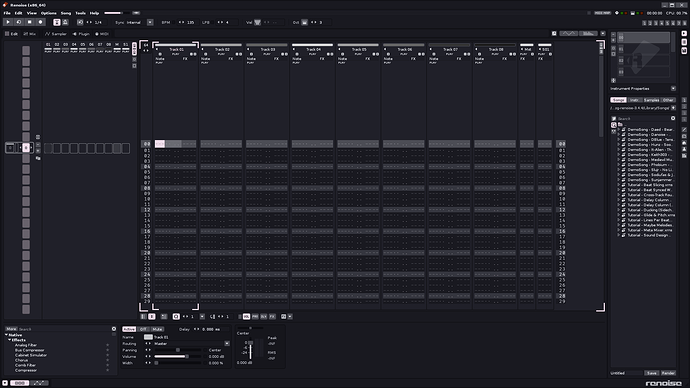Click the Save button in disk browser
This screenshot has width=690, height=388.
click(x=652, y=373)
